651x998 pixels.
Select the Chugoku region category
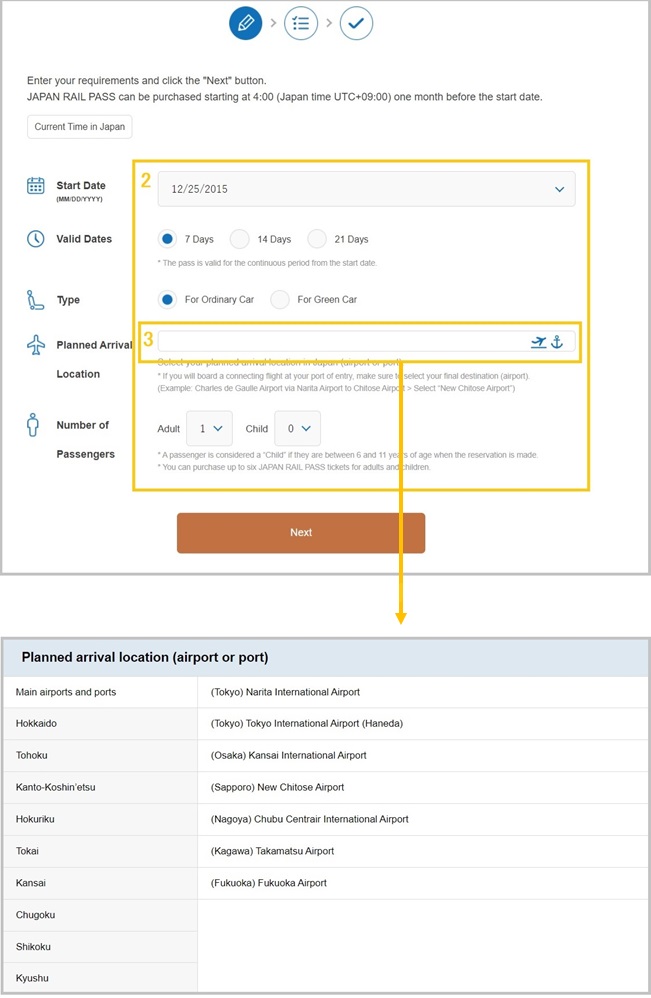pyautogui.click(x=101, y=915)
